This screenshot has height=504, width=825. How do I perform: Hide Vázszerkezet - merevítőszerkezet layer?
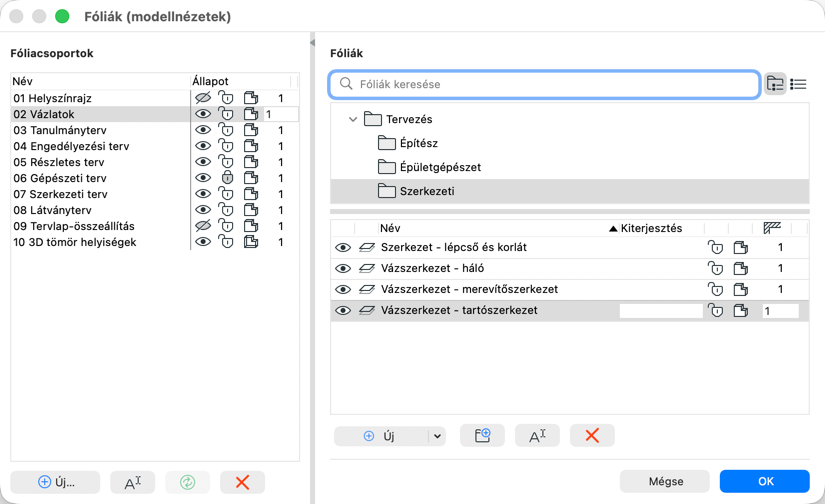click(x=343, y=289)
